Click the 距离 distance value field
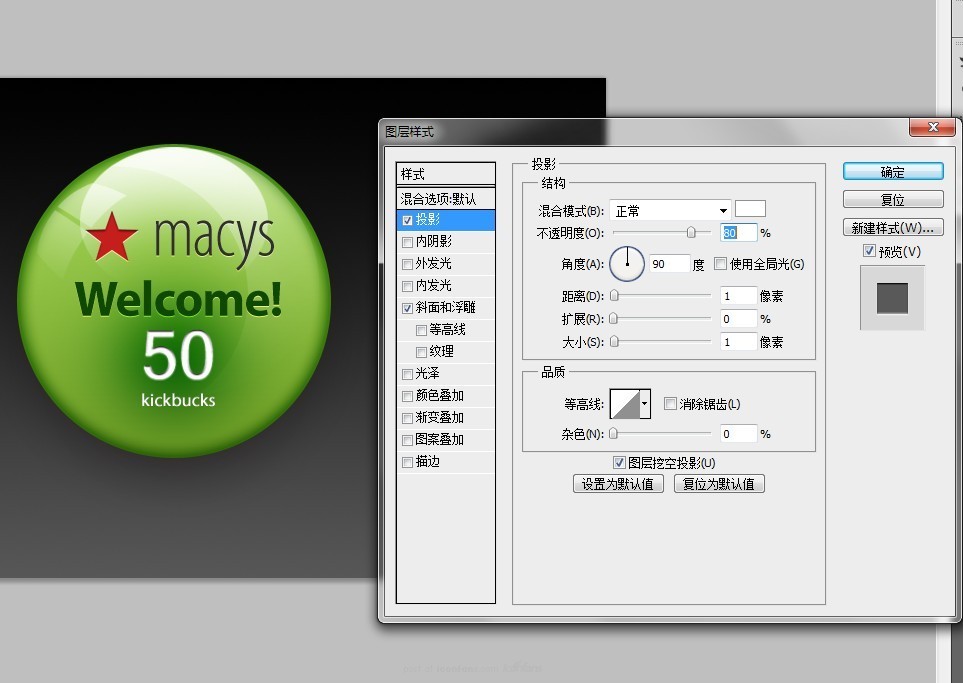Viewport: 963px width, 683px height. point(738,296)
